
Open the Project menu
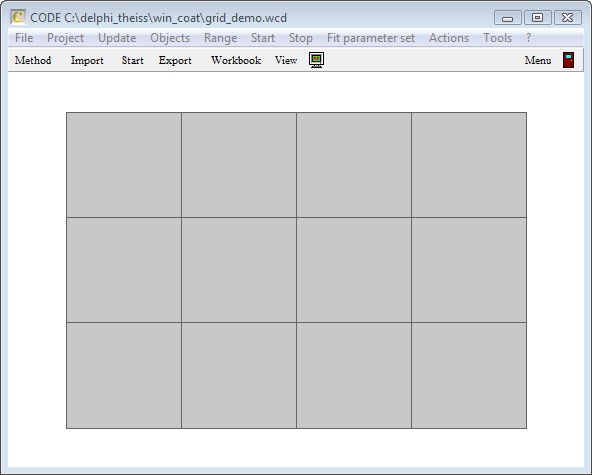coord(65,38)
